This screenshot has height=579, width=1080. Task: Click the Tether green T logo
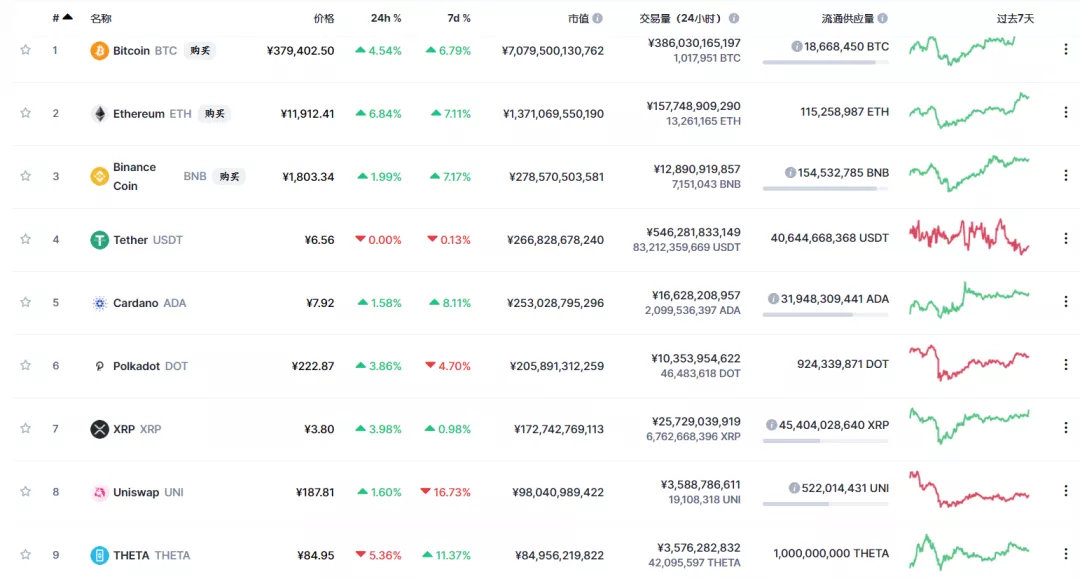pyautogui.click(x=99, y=240)
